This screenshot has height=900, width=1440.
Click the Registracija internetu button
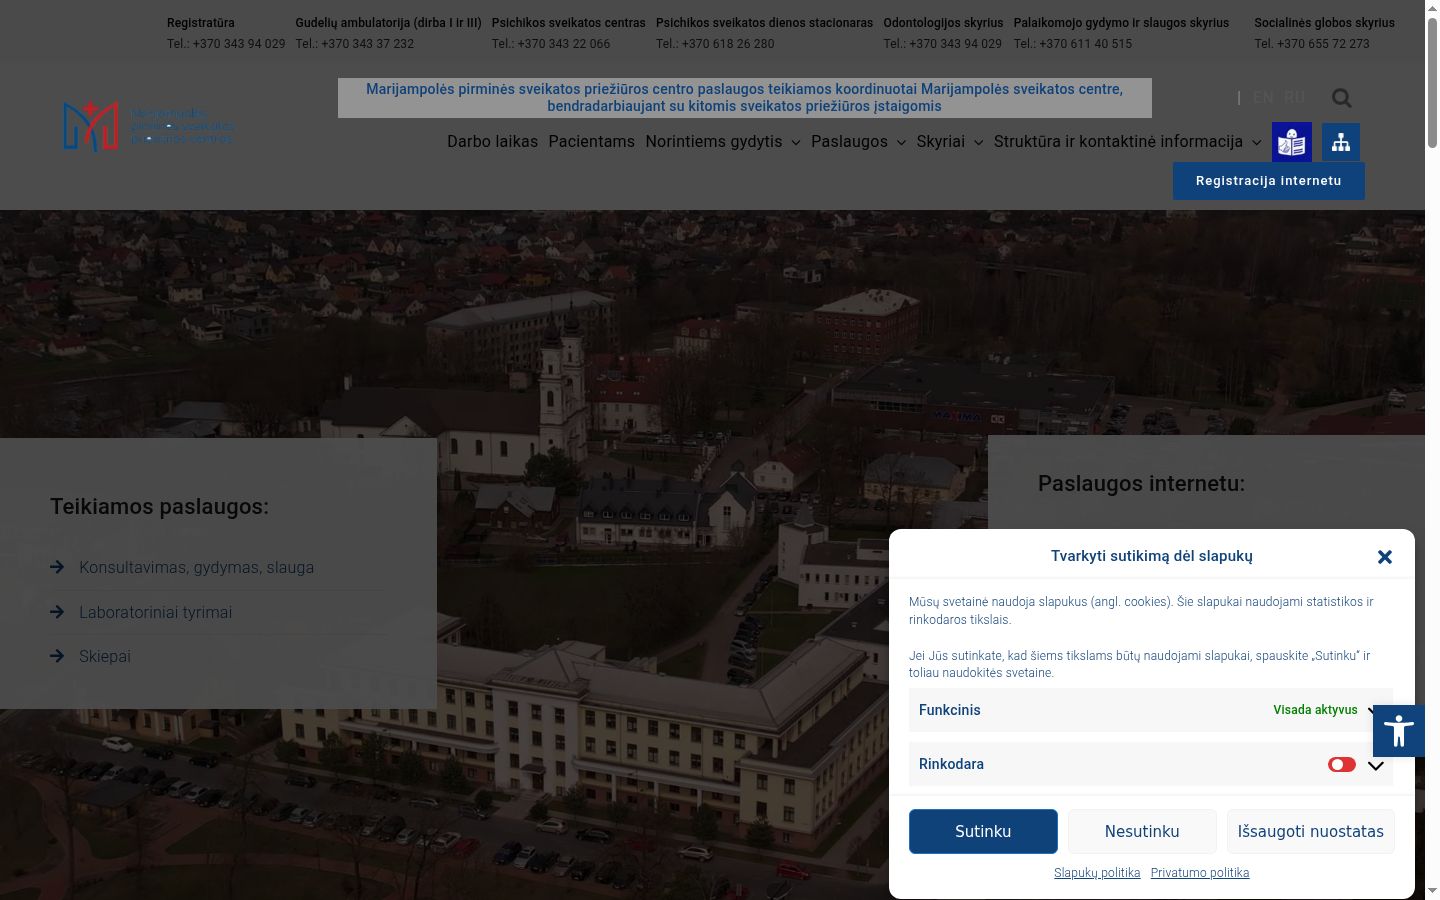tap(1268, 181)
